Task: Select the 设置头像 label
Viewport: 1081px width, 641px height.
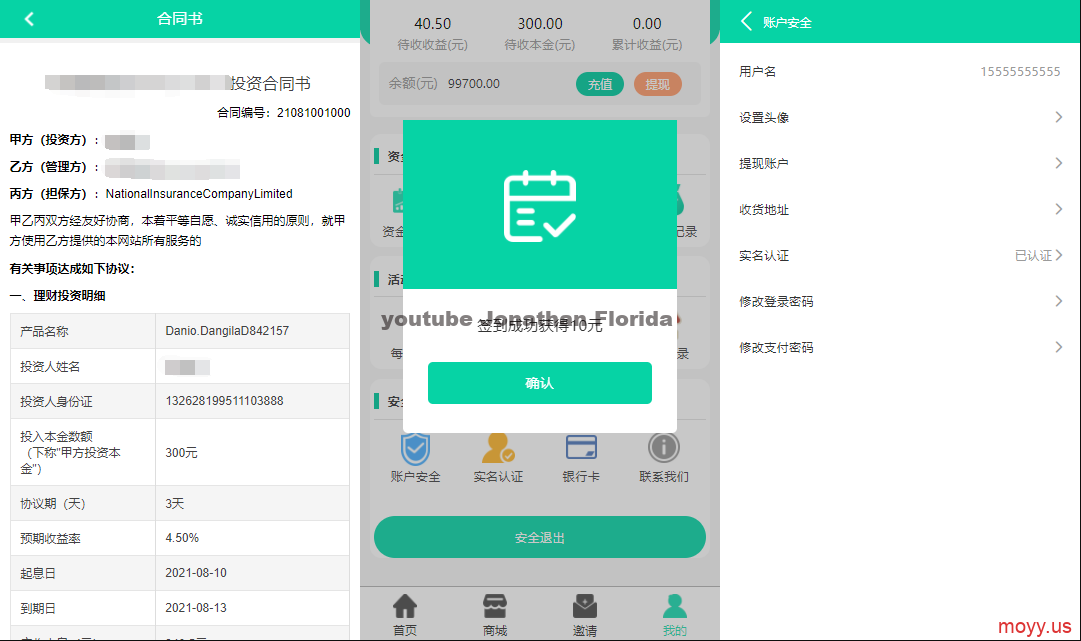Action: (764, 118)
